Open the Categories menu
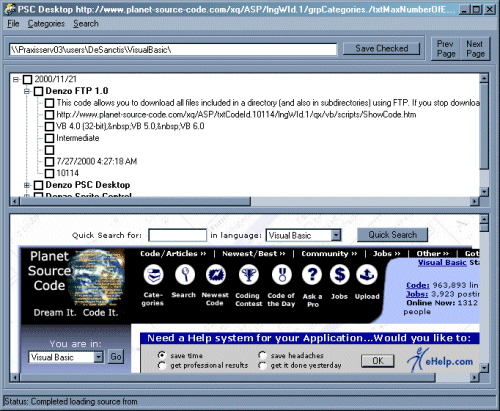 tap(46, 24)
